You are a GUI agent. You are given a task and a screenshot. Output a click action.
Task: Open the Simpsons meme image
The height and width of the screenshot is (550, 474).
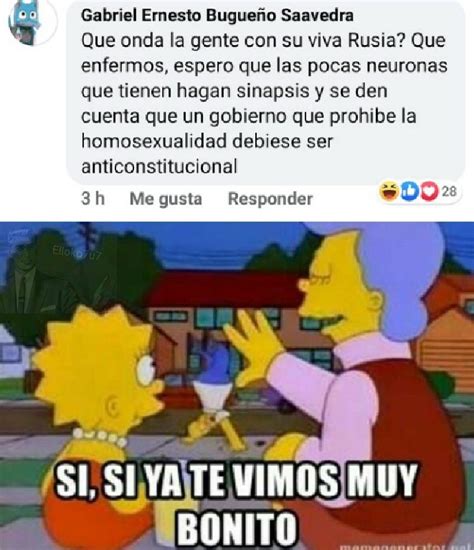(237, 386)
